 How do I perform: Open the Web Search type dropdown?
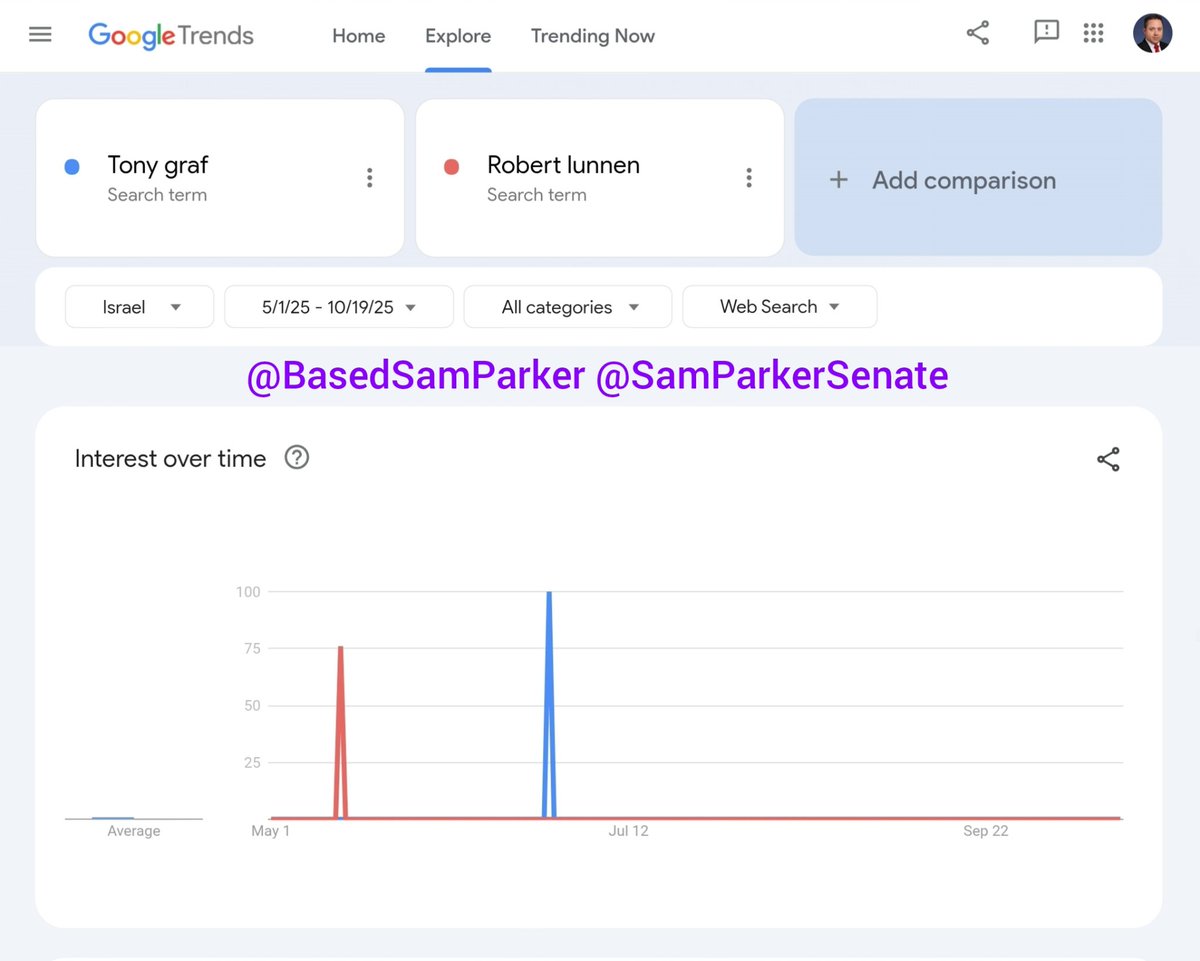click(x=779, y=307)
